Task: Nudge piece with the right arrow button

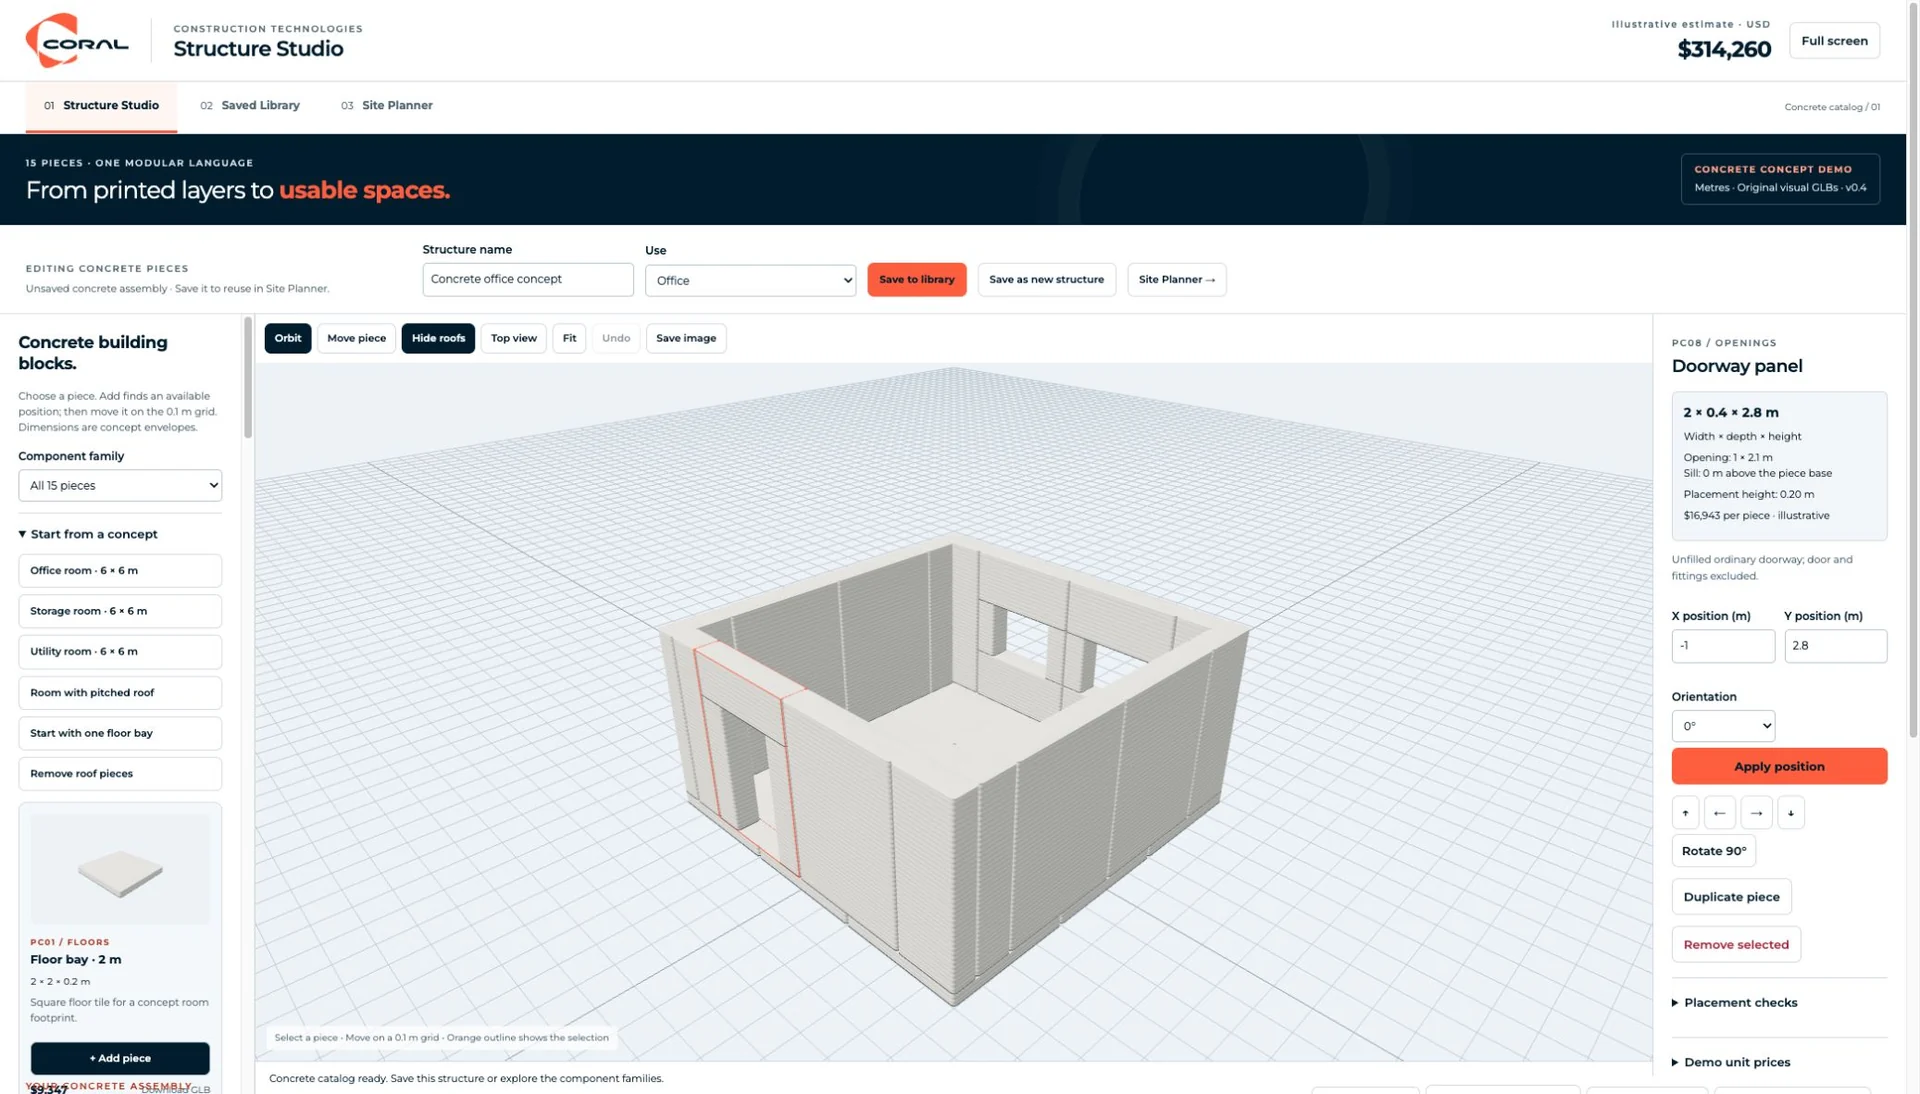Action: (x=1756, y=813)
